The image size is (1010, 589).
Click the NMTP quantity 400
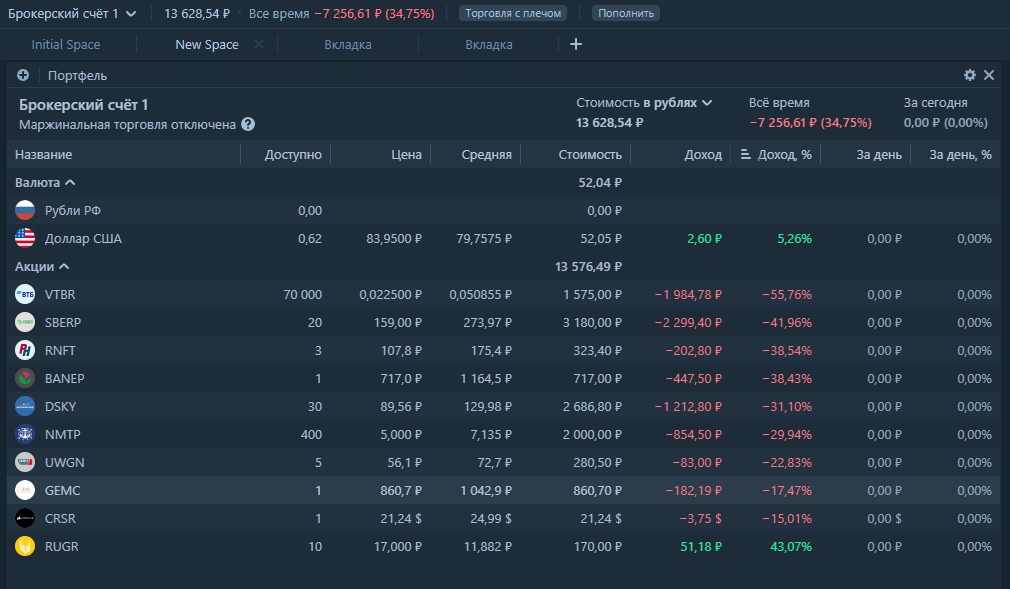[311, 434]
